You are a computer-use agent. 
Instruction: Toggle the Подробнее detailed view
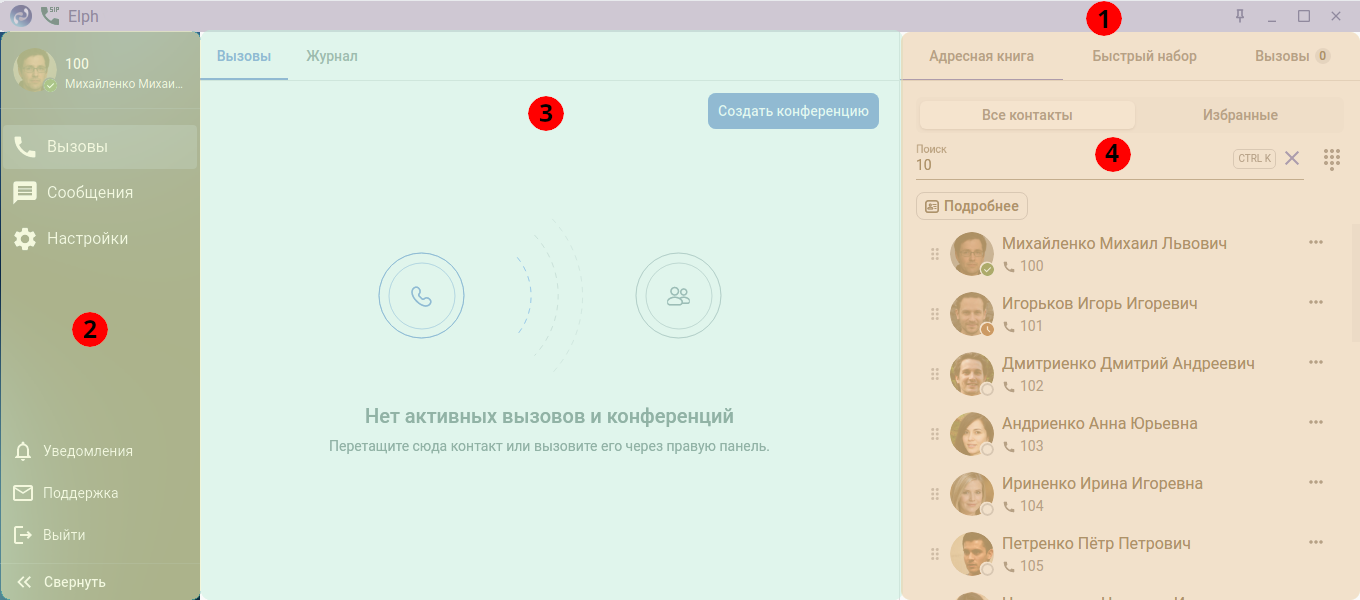tap(972, 206)
